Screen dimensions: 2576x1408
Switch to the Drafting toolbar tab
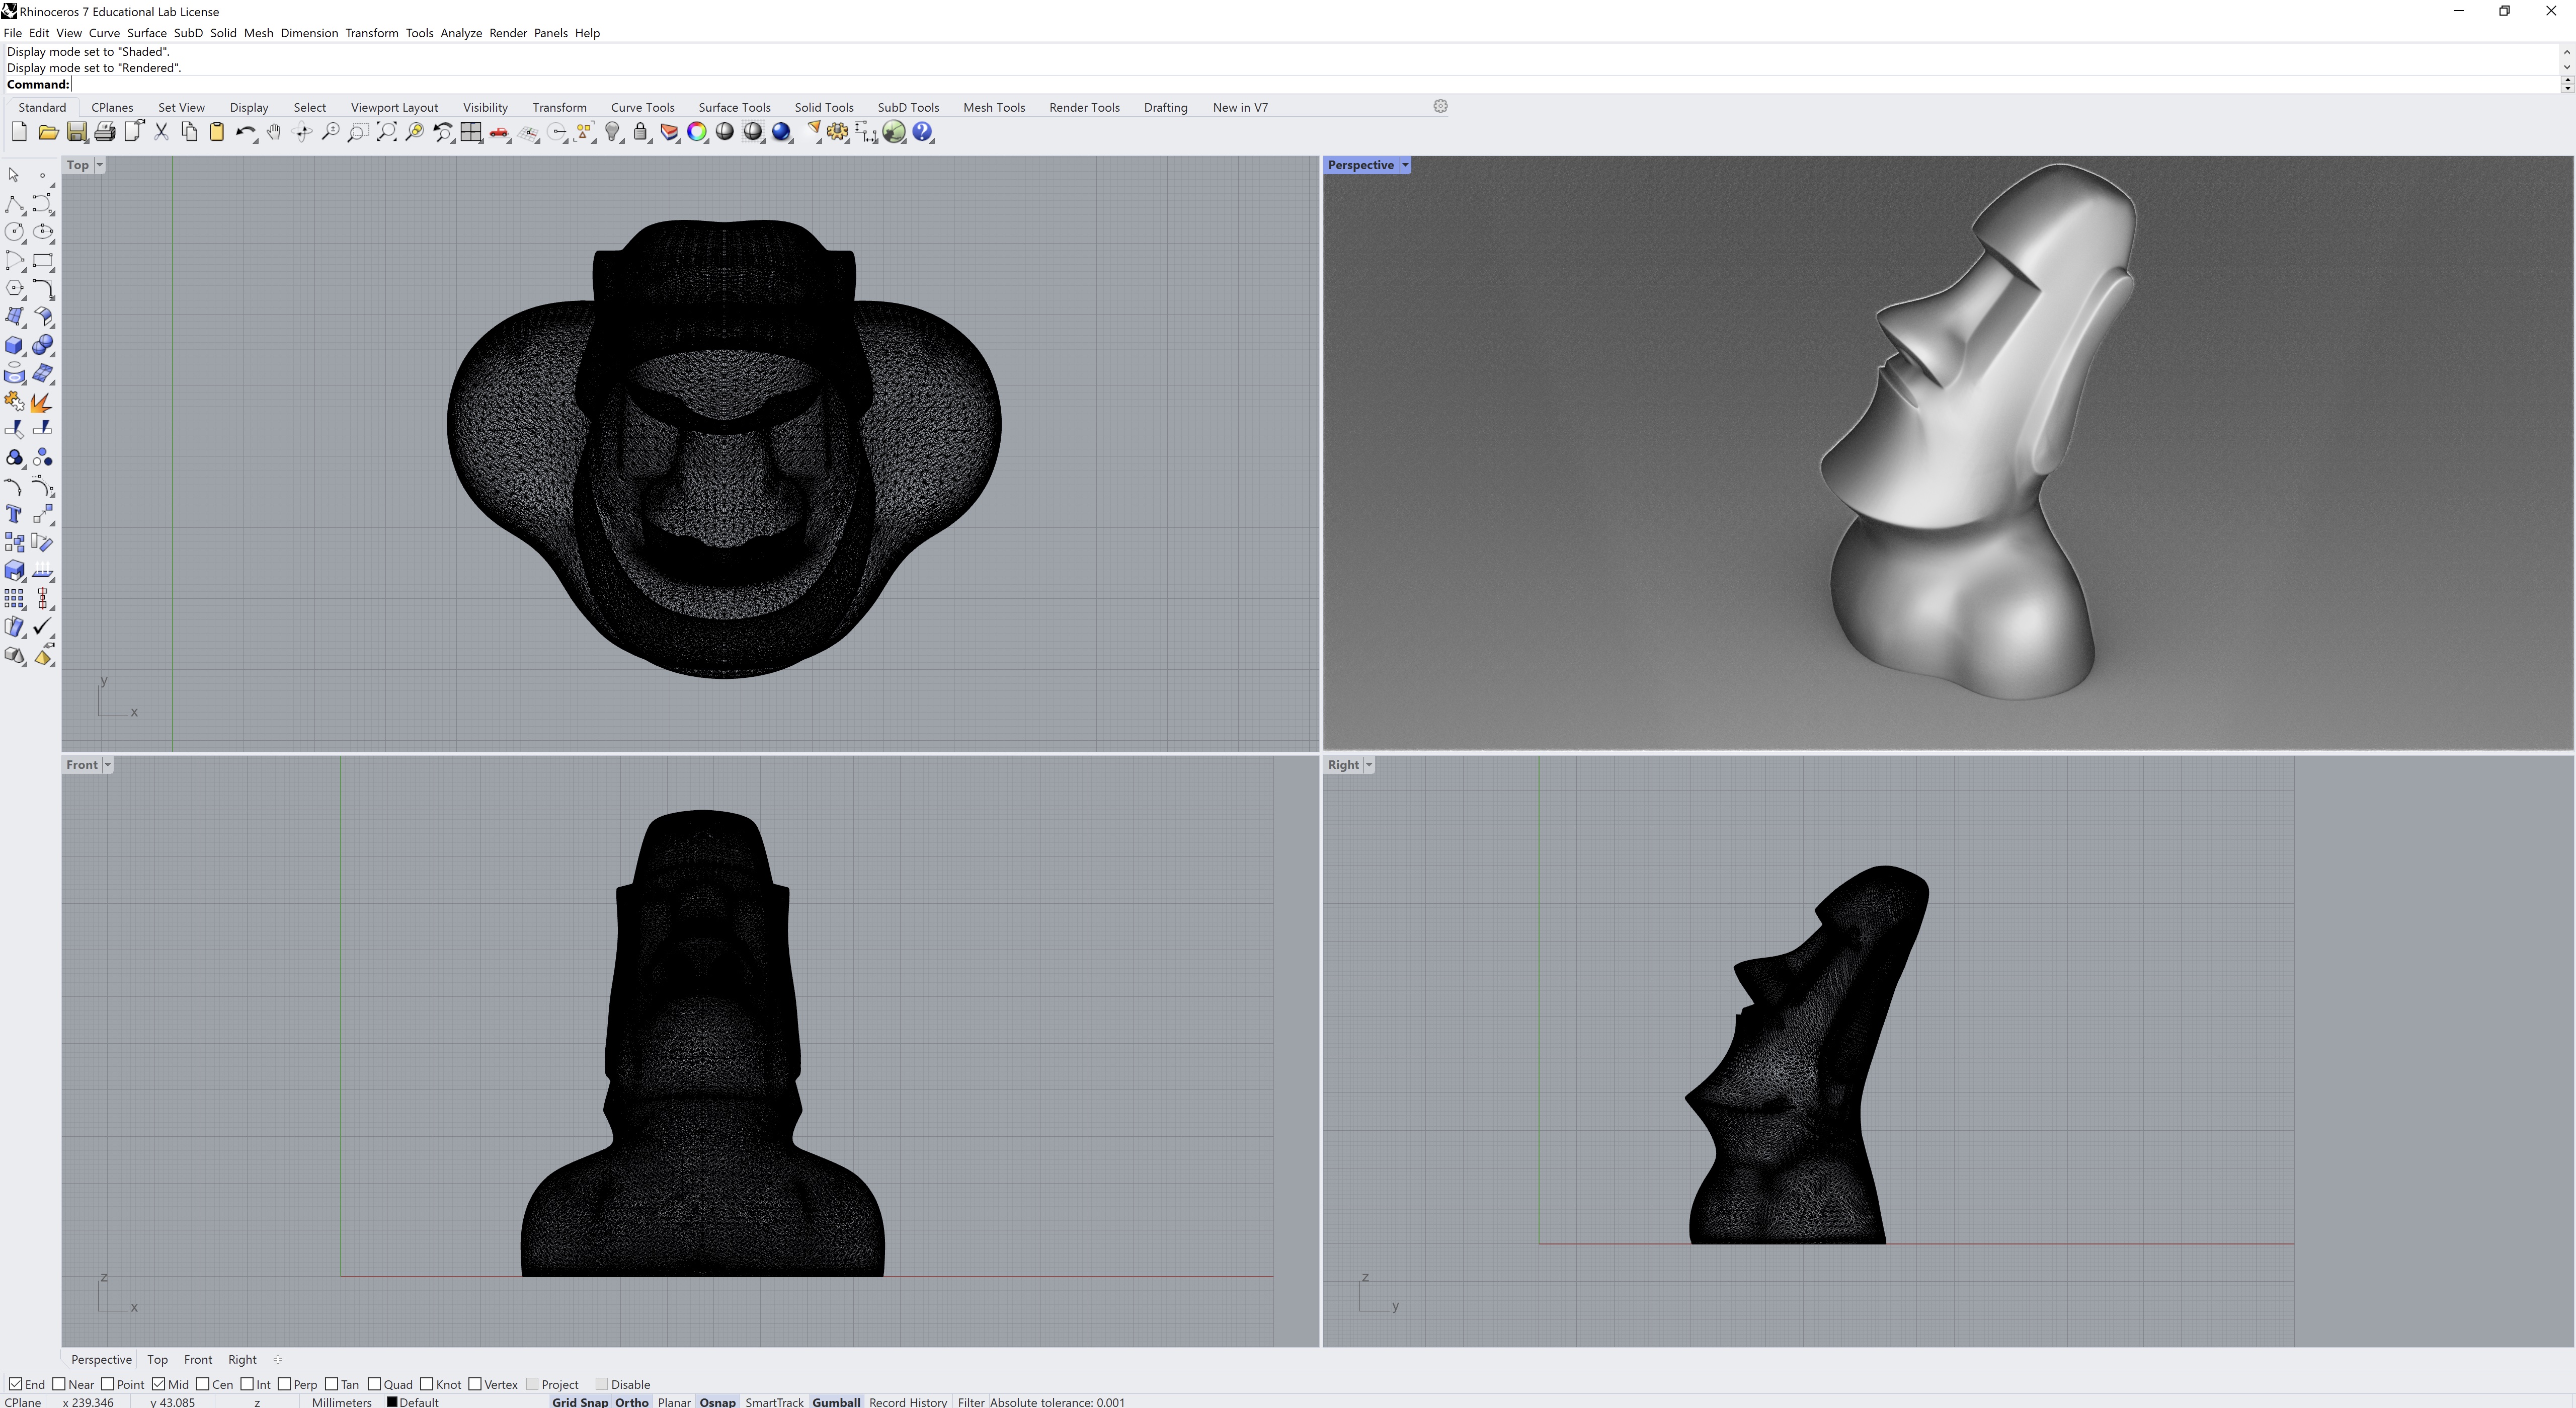coord(1165,107)
